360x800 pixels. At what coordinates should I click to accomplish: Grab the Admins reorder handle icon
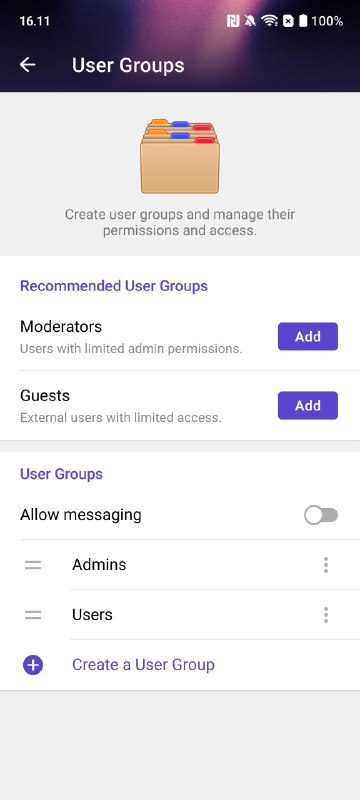(x=33, y=565)
